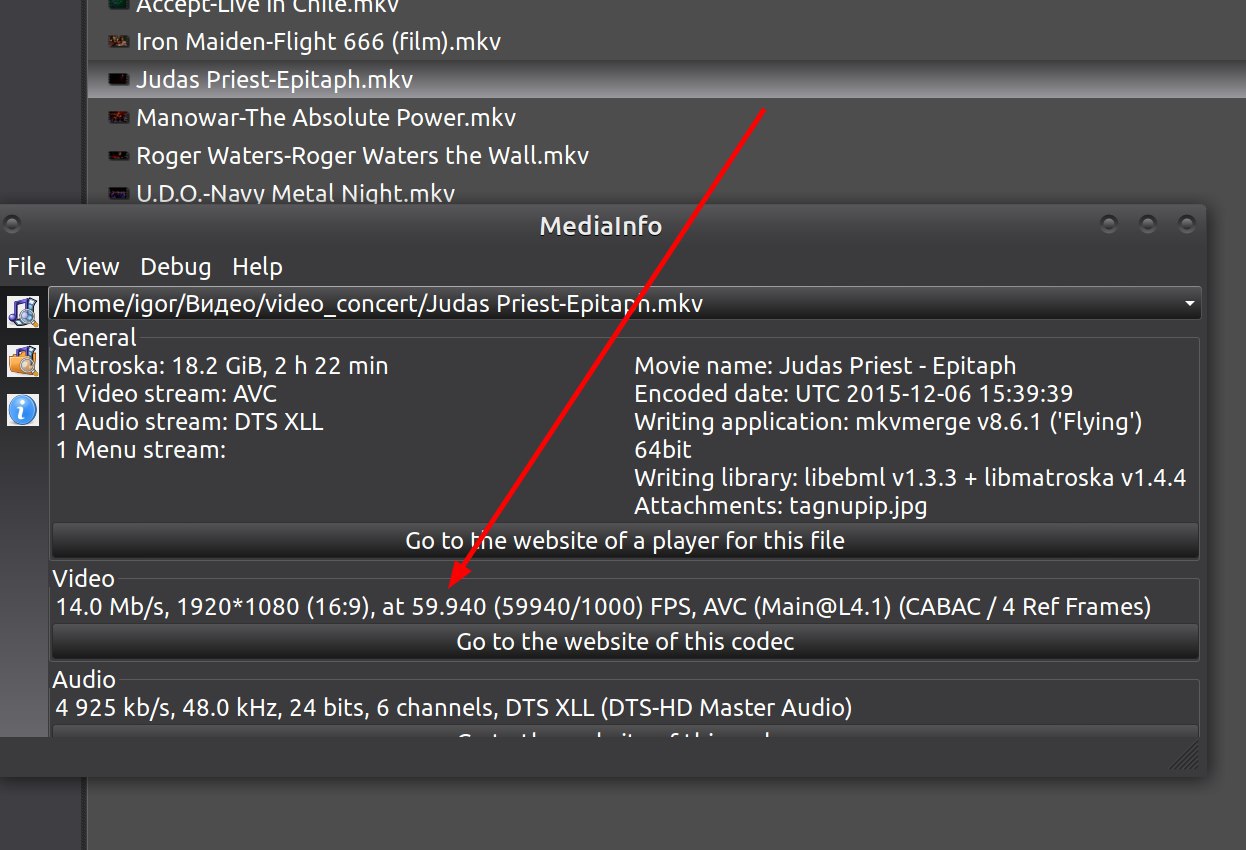
Task: Click the '1 Menu stream:' line
Action: click(x=141, y=450)
